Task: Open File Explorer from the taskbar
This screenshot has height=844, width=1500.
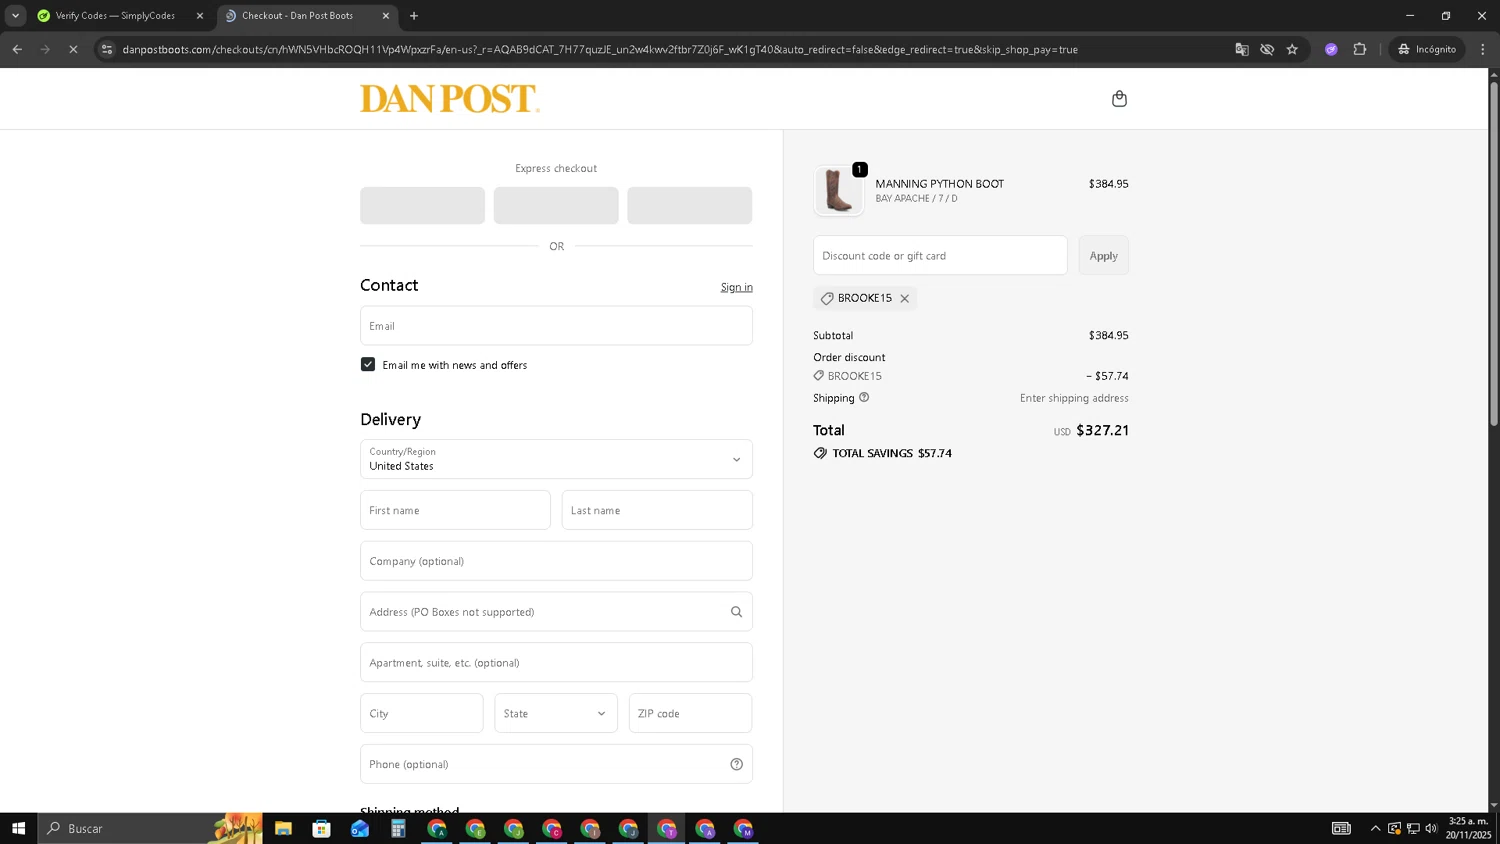Action: point(283,828)
